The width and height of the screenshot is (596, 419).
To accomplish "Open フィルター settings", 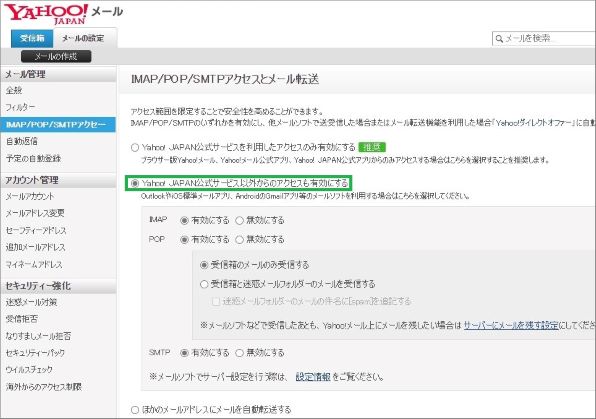I will click(21, 107).
